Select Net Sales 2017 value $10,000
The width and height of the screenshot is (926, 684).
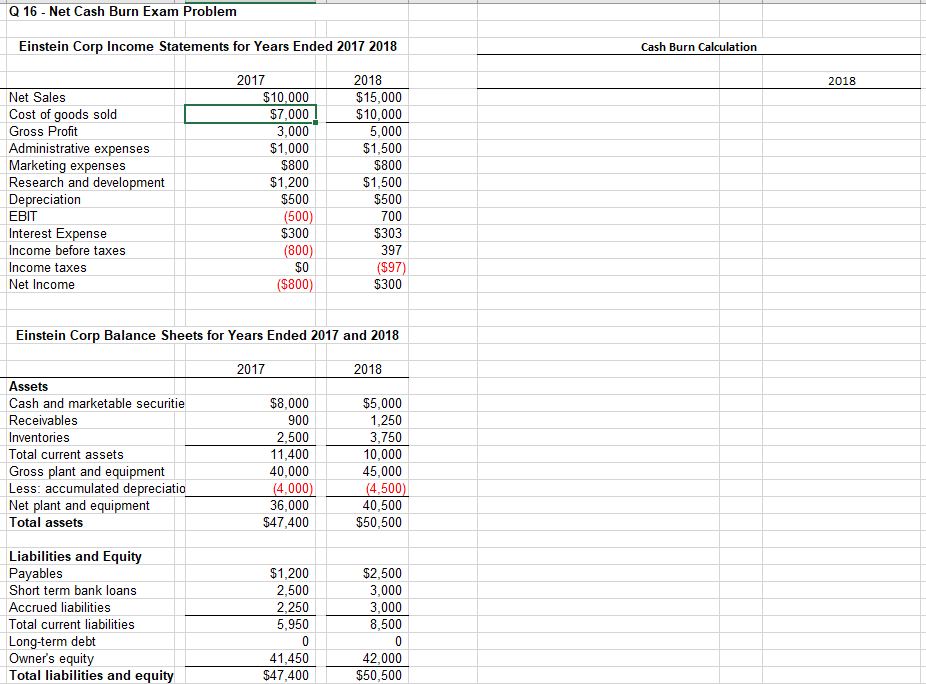click(x=286, y=97)
